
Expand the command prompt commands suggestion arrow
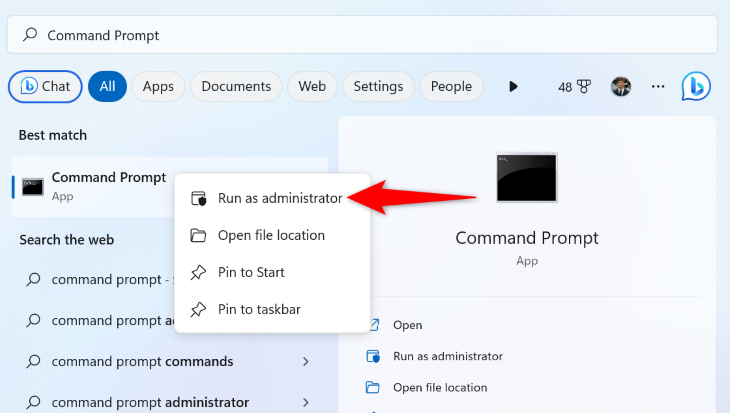click(305, 361)
